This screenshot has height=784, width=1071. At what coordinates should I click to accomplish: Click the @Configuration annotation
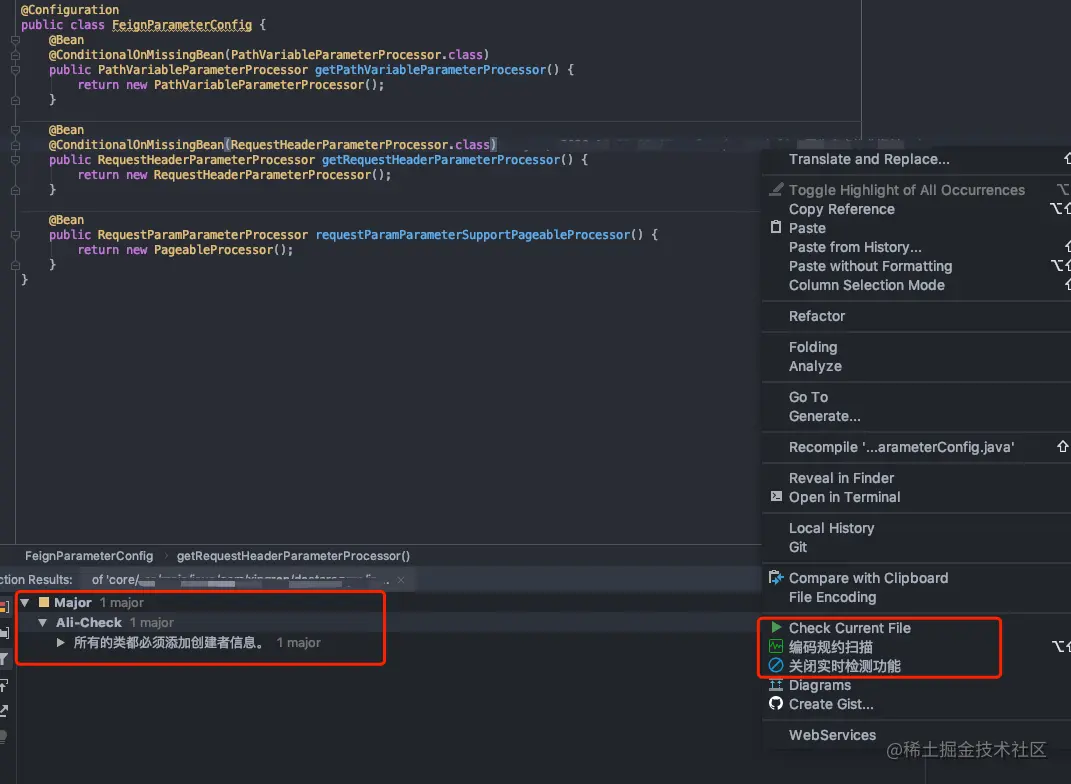pyautogui.click(x=70, y=10)
